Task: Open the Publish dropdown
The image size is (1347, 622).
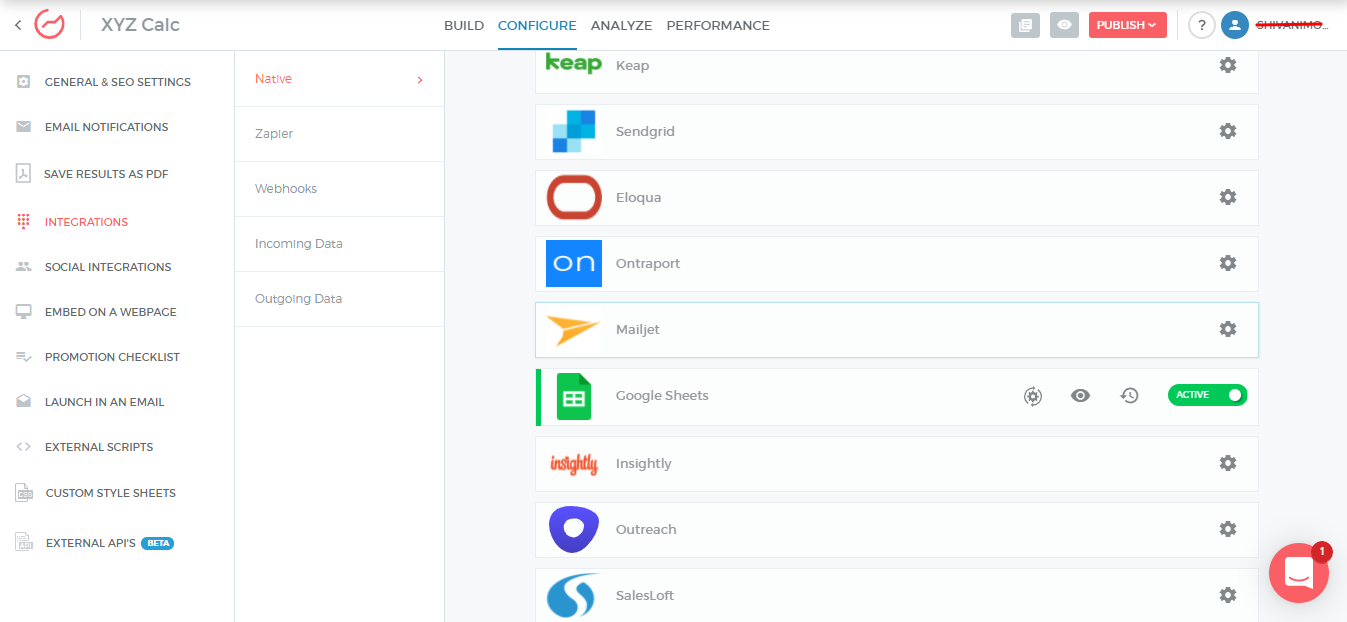Action: pyautogui.click(x=1128, y=25)
